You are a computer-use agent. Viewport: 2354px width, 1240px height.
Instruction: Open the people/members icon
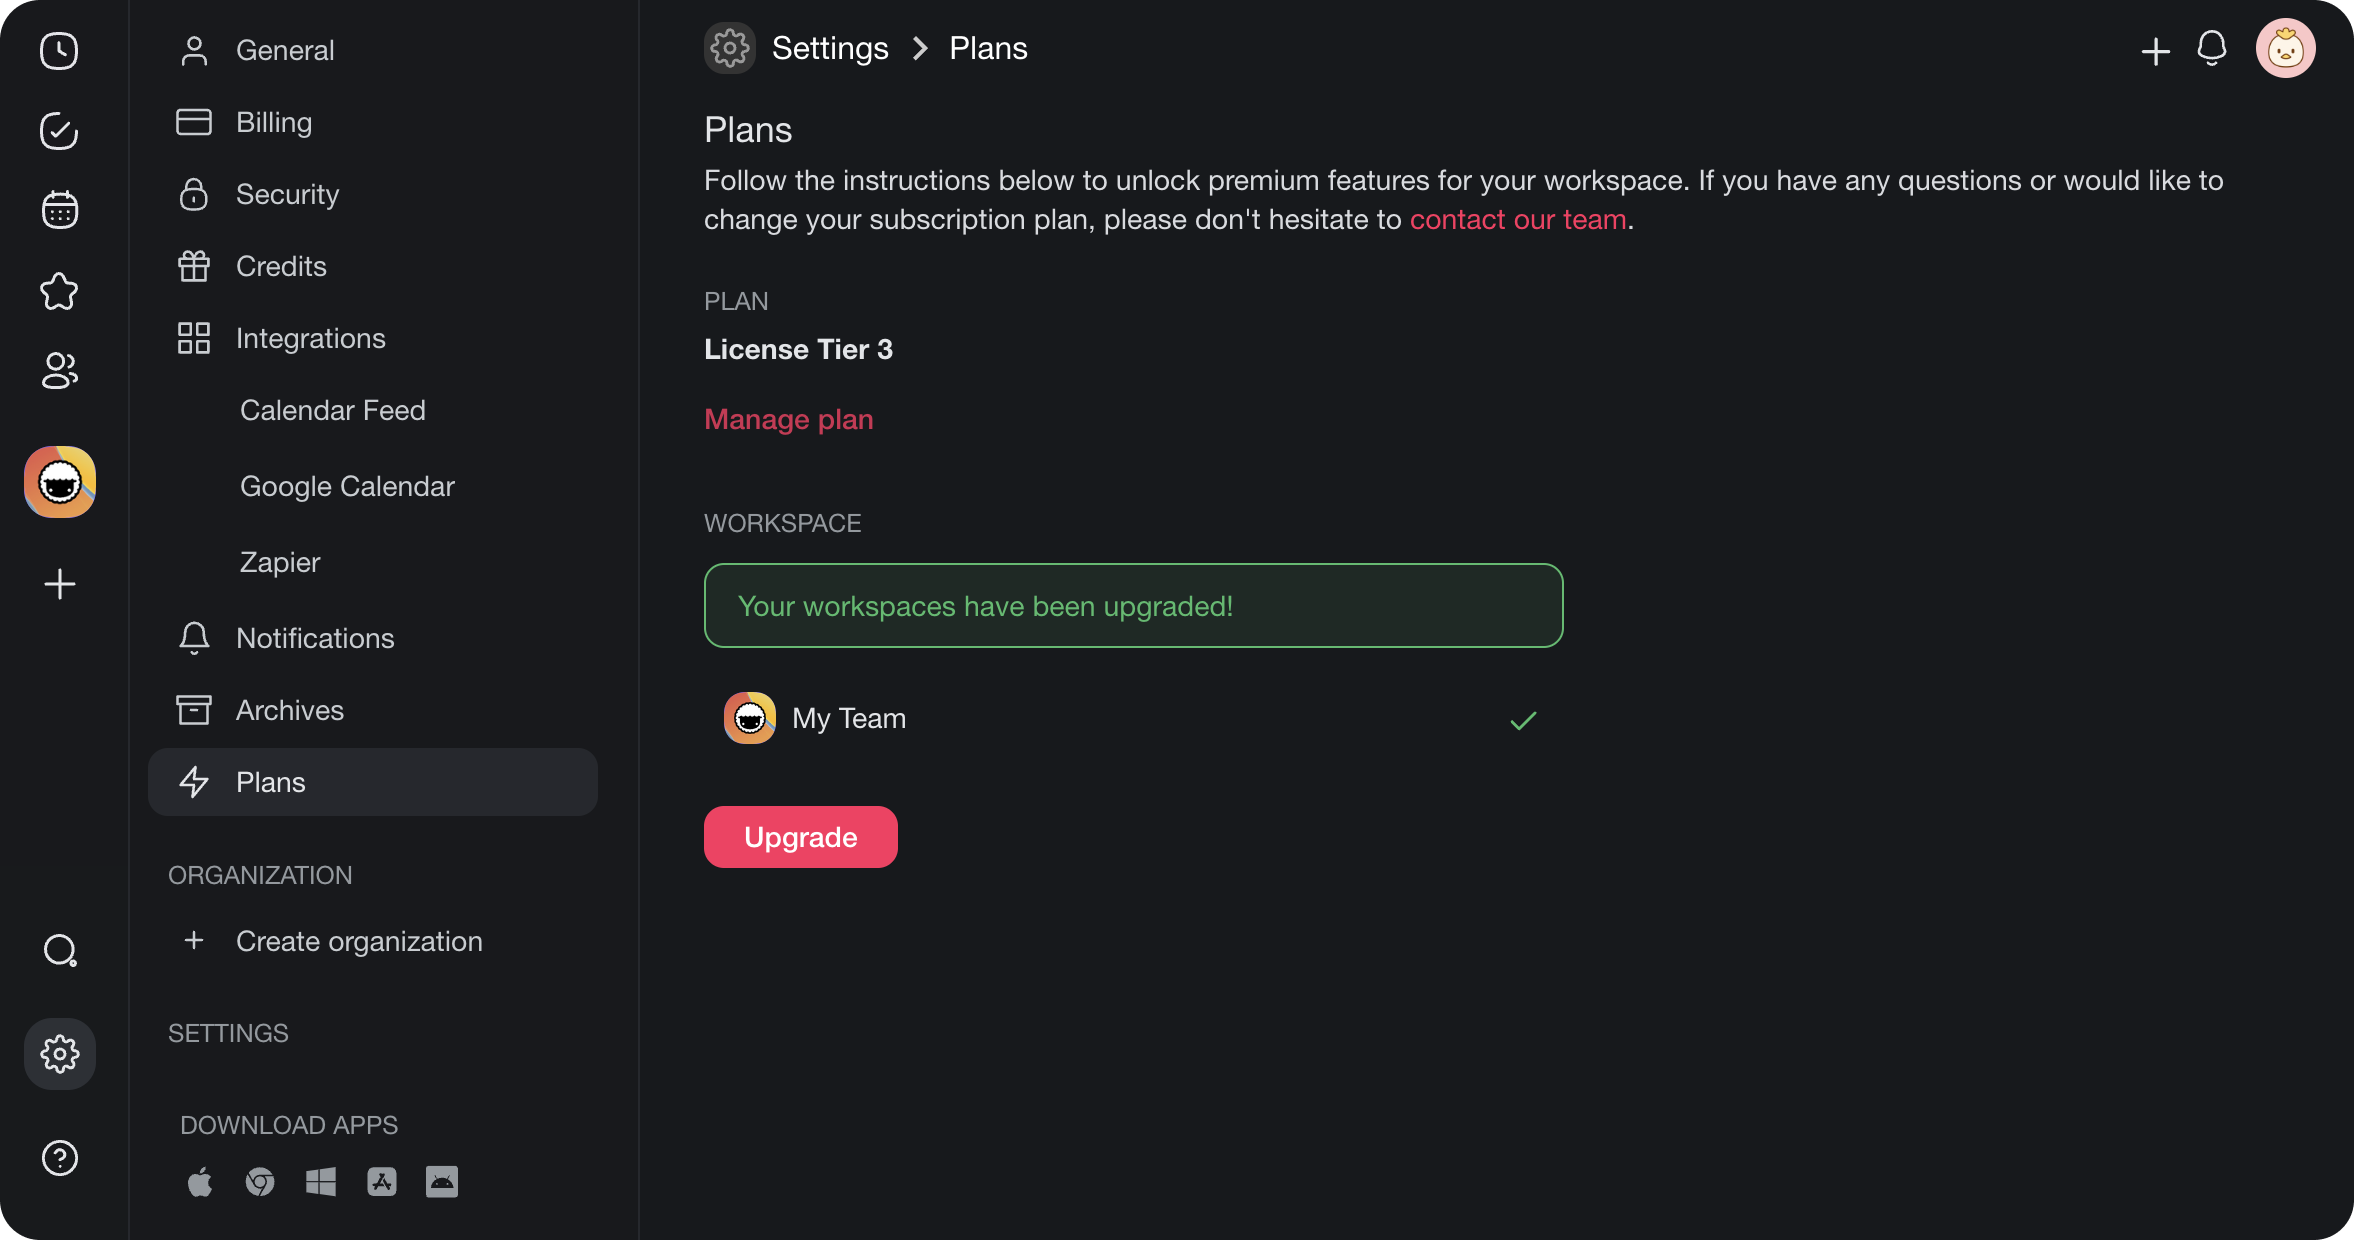(59, 371)
